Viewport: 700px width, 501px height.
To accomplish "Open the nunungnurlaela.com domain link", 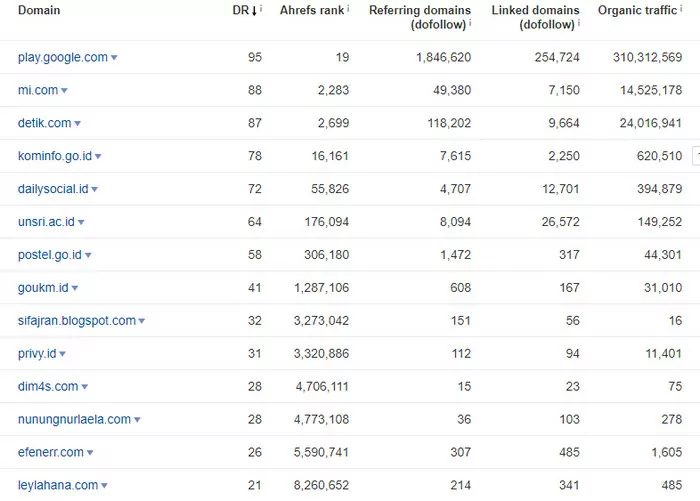I will tap(74, 420).
